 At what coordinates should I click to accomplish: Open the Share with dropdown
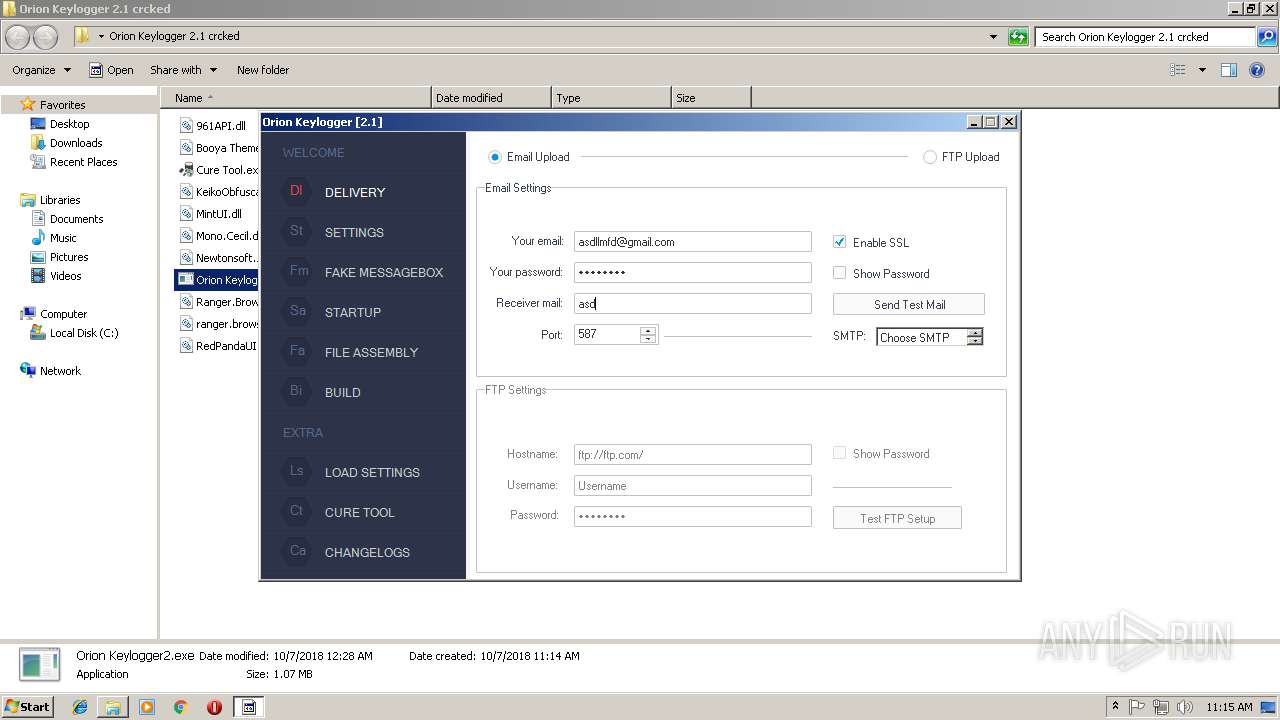click(x=184, y=70)
